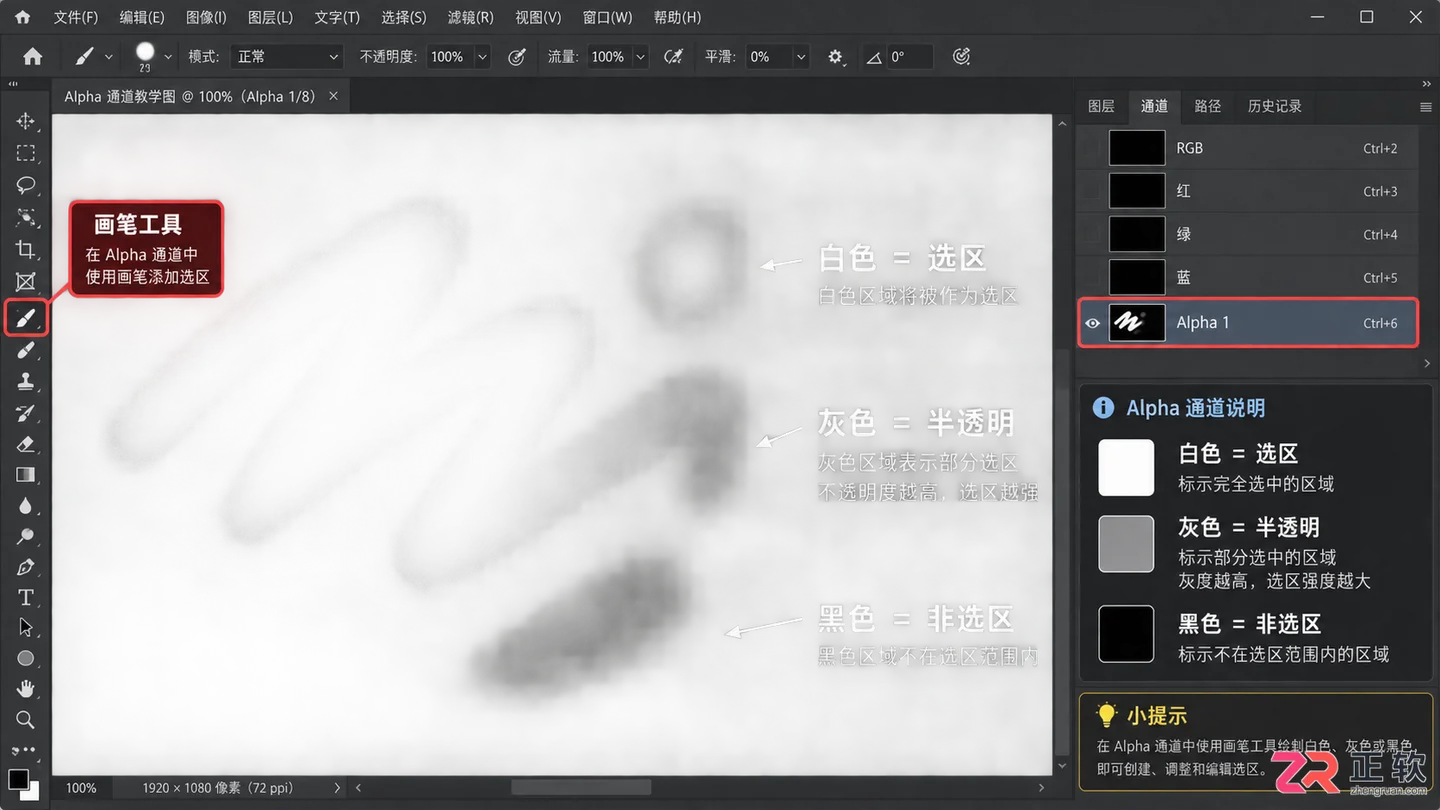Select the Clone Stamp tool
This screenshot has width=1440, height=810.
tap(25, 381)
